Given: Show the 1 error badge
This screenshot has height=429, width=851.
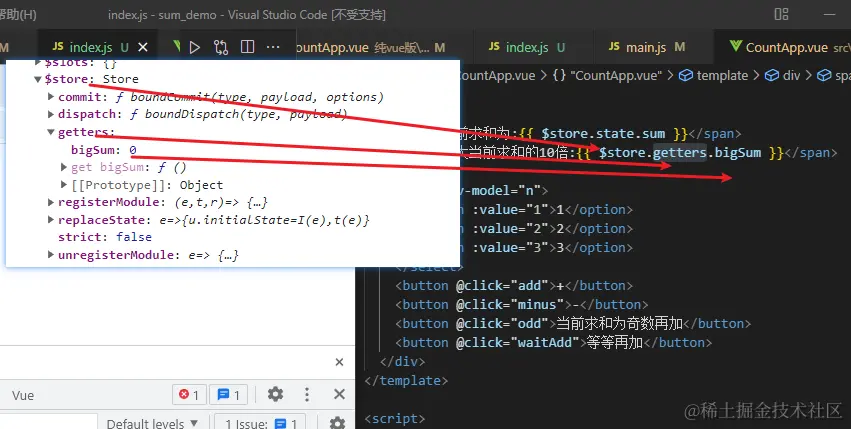Looking at the screenshot, I should point(189,395).
